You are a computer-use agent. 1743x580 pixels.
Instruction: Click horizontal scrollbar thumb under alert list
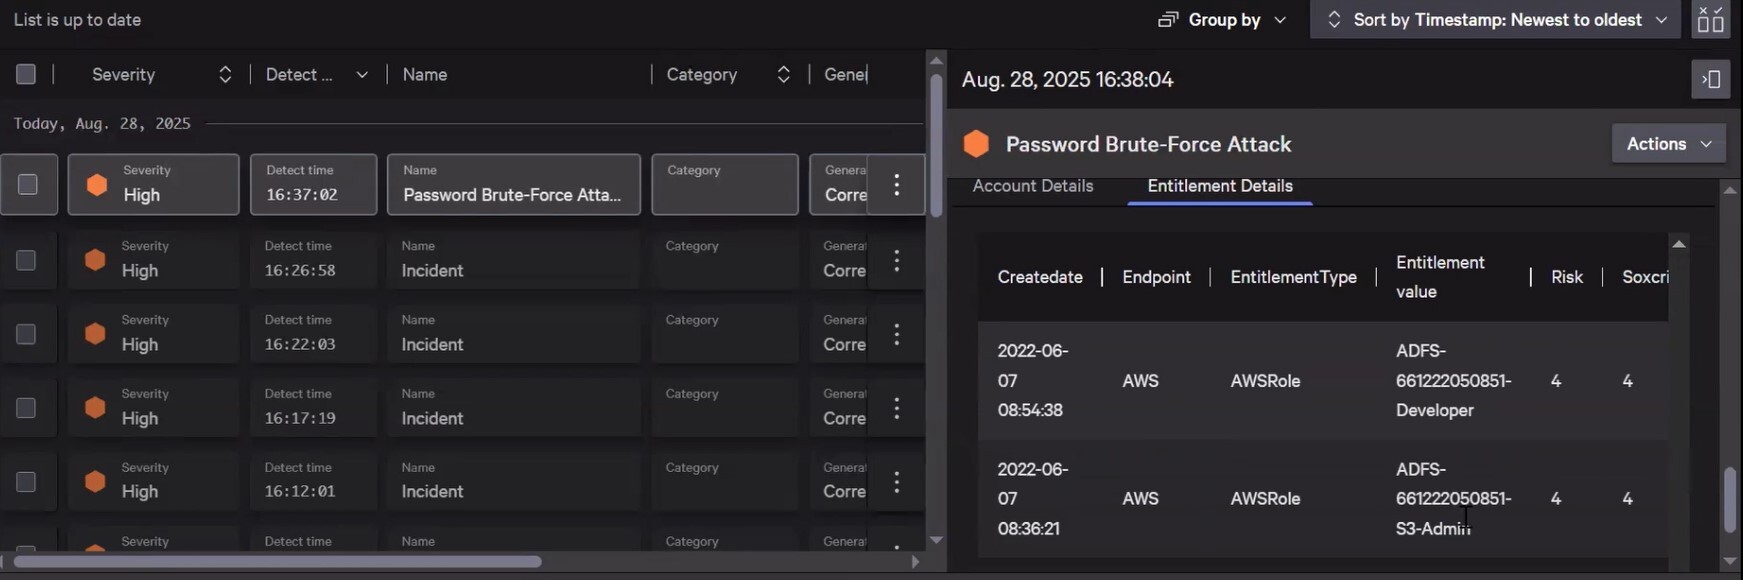click(x=278, y=562)
